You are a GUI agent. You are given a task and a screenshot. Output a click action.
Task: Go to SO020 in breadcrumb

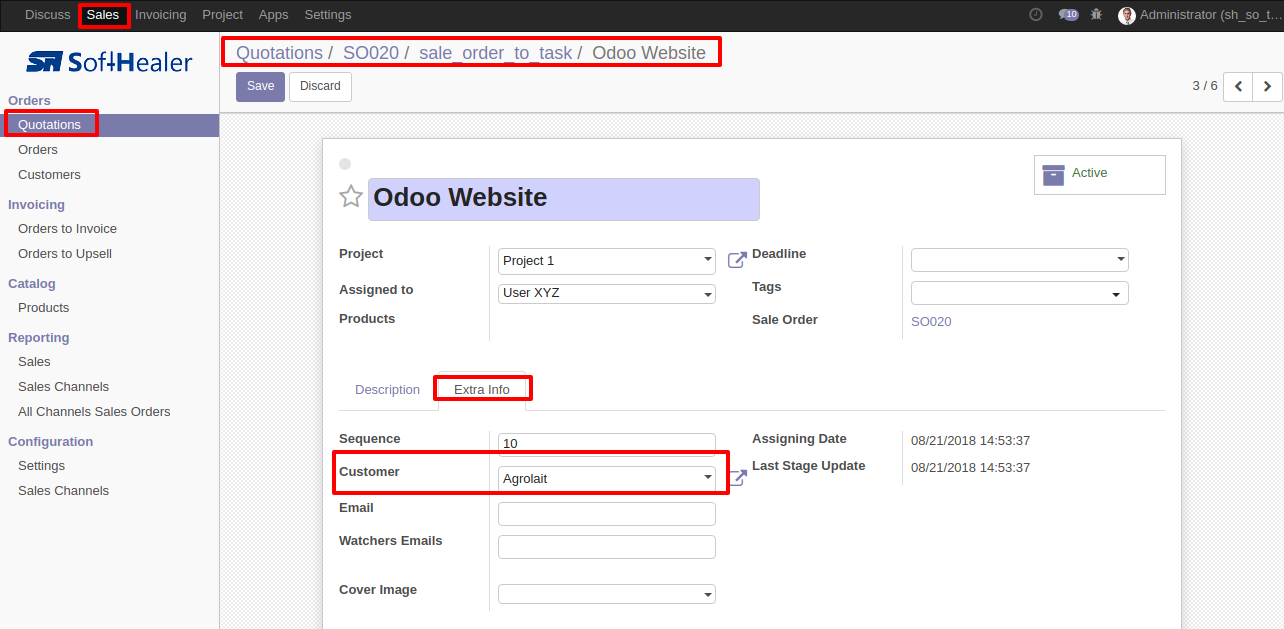(371, 53)
